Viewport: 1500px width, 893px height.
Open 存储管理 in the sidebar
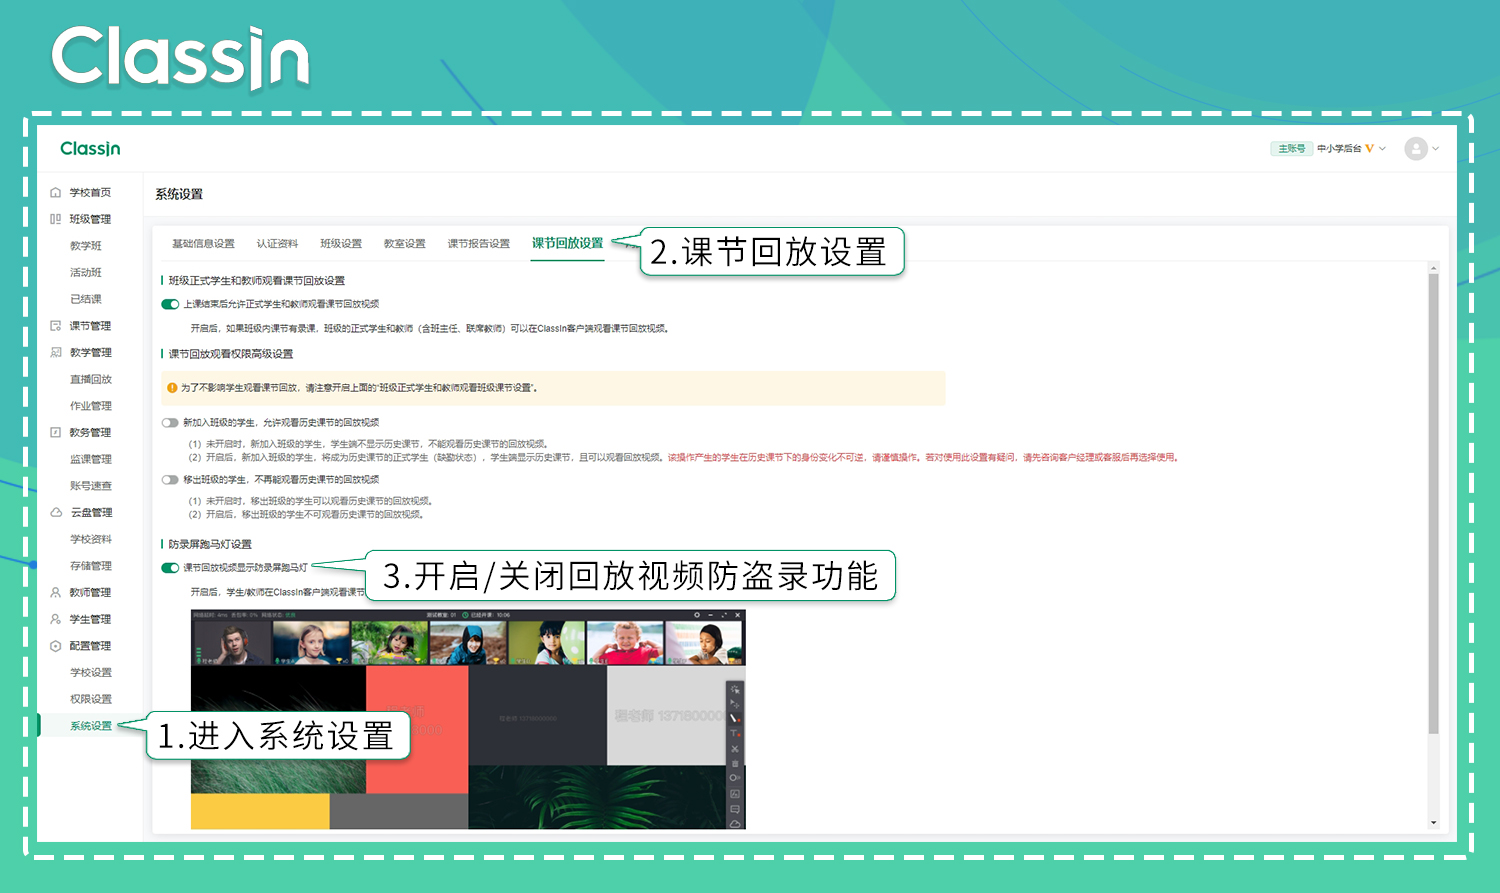coord(91,566)
